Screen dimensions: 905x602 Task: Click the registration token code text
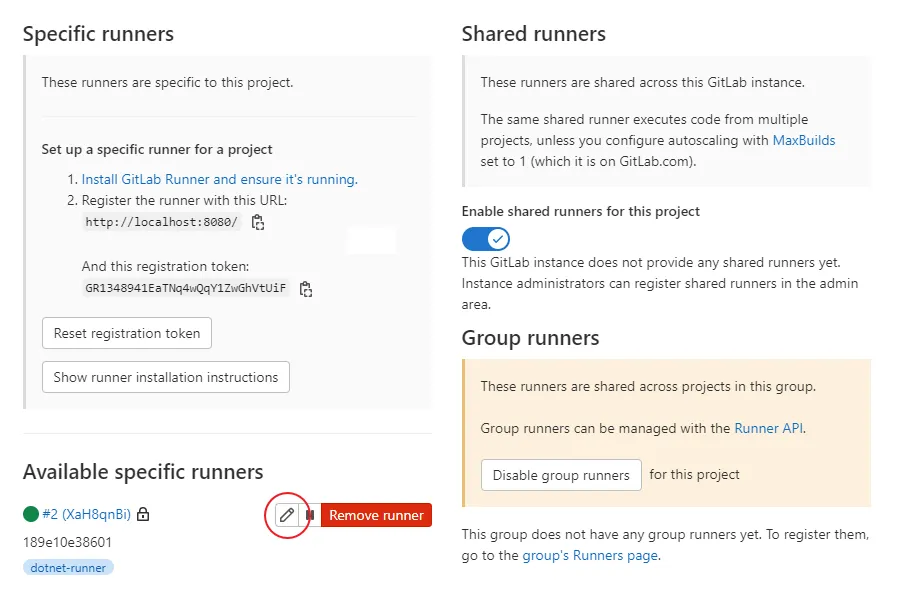(x=186, y=288)
